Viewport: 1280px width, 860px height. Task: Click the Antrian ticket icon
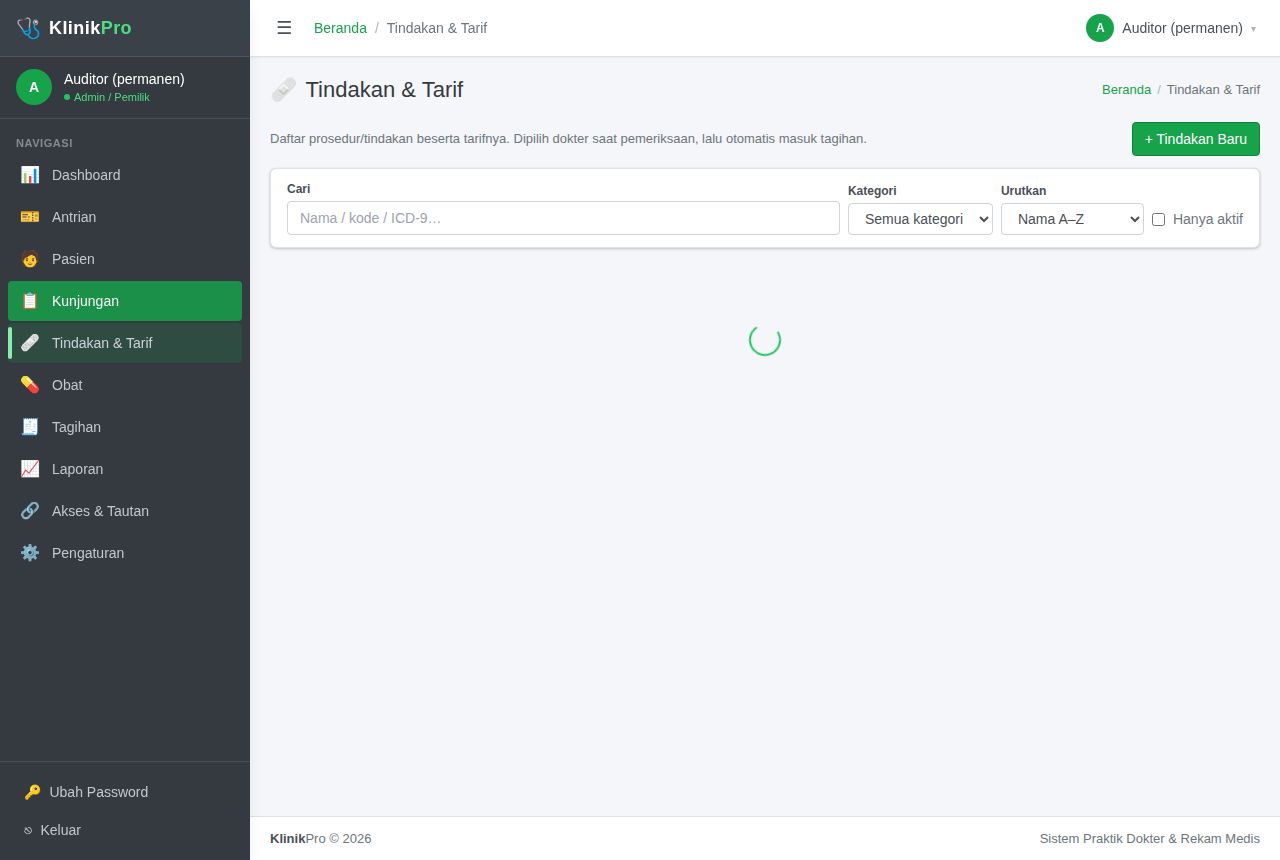(x=30, y=217)
